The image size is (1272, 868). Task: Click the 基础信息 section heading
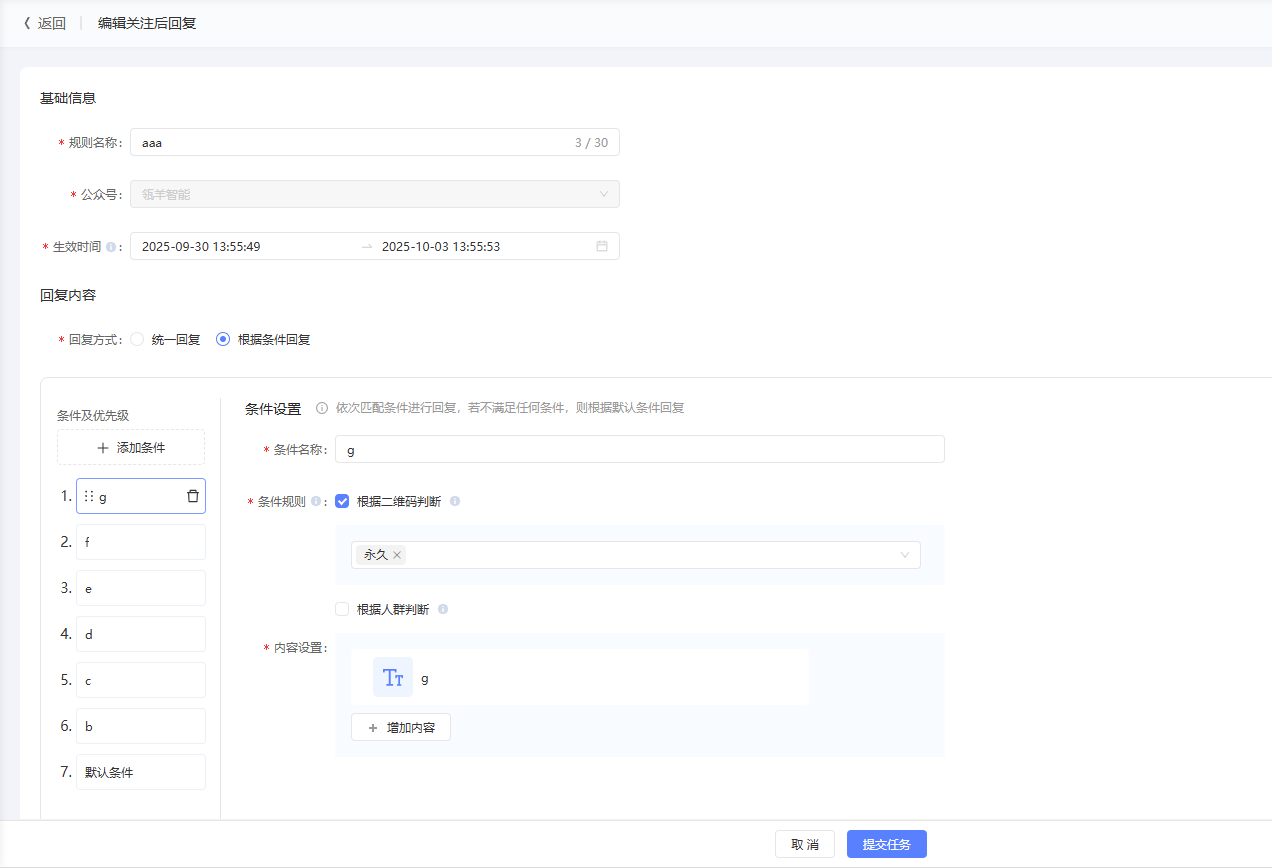68,98
